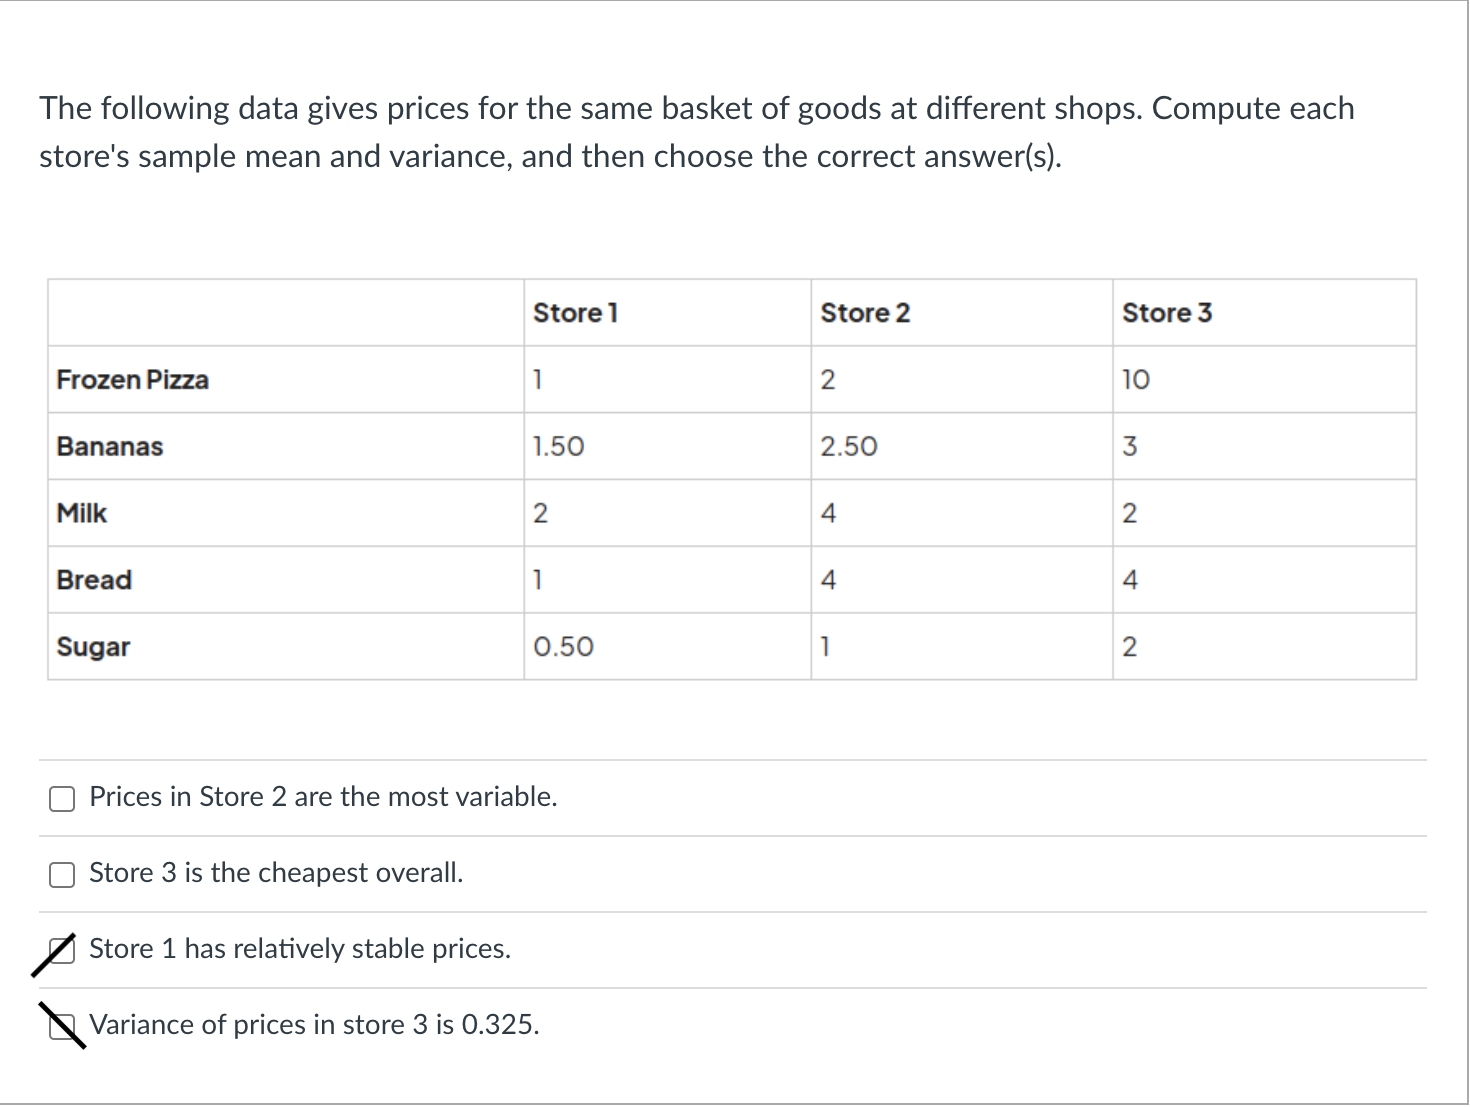Click the Bread row label

(x=94, y=580)
